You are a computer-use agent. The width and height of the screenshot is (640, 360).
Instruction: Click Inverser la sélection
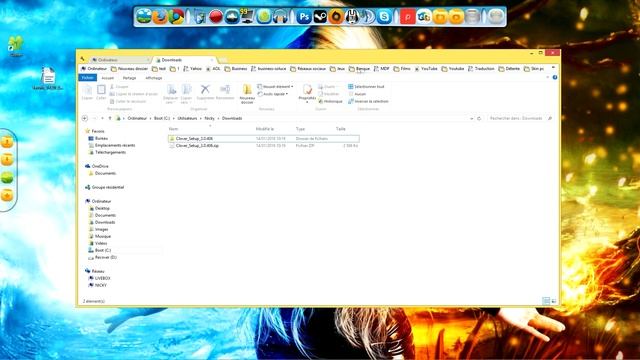click(x=368, y=101)
